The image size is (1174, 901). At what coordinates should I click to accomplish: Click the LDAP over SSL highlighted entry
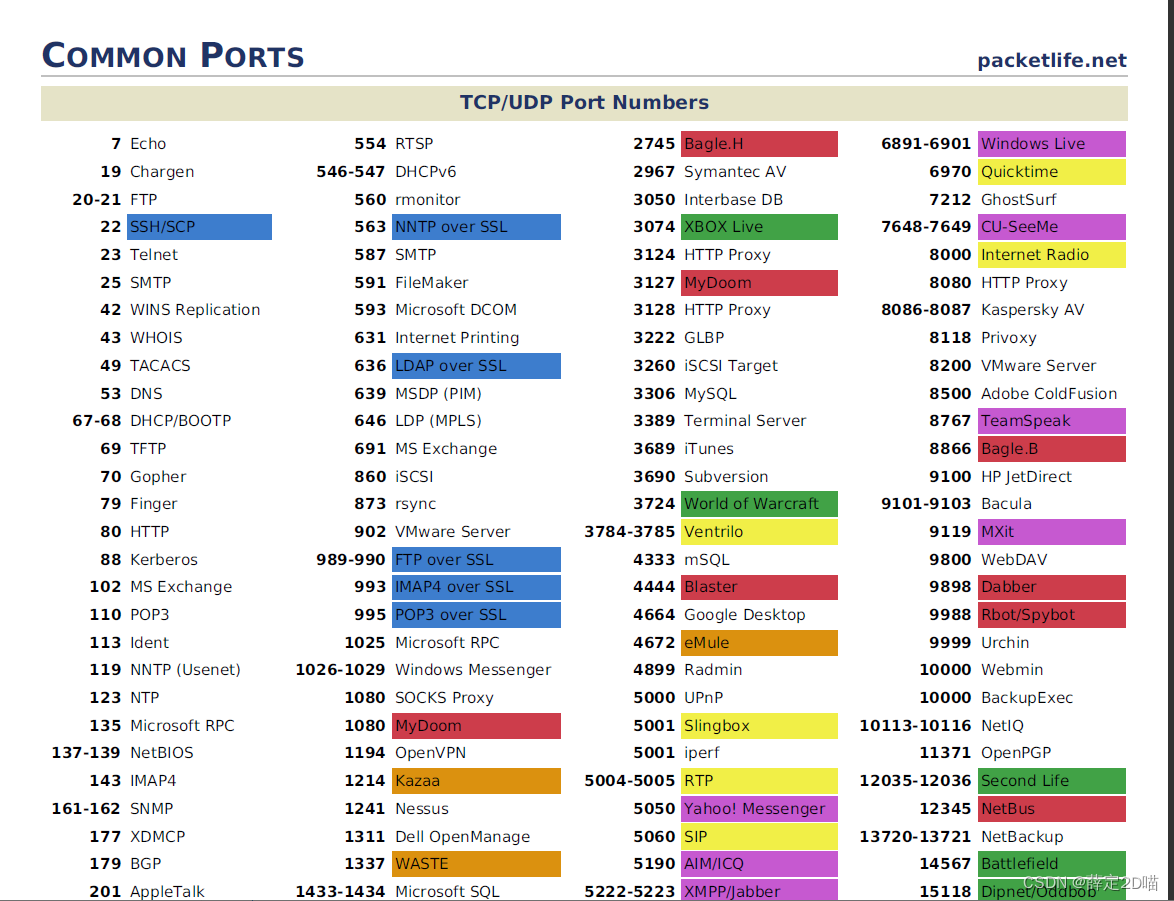[476, 365]
